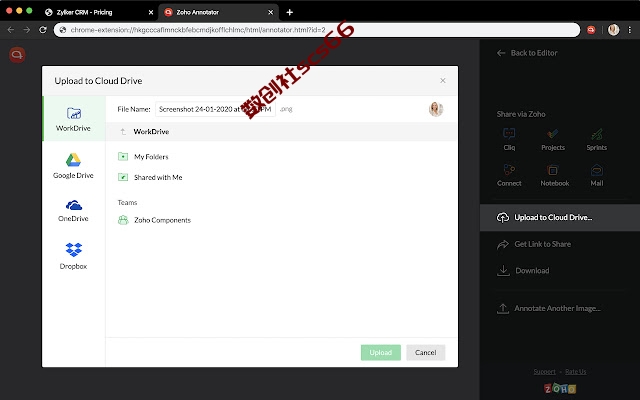Choose Dropbox cloud service
This screenshot has height=400, width=640.
tap(73, 256)
